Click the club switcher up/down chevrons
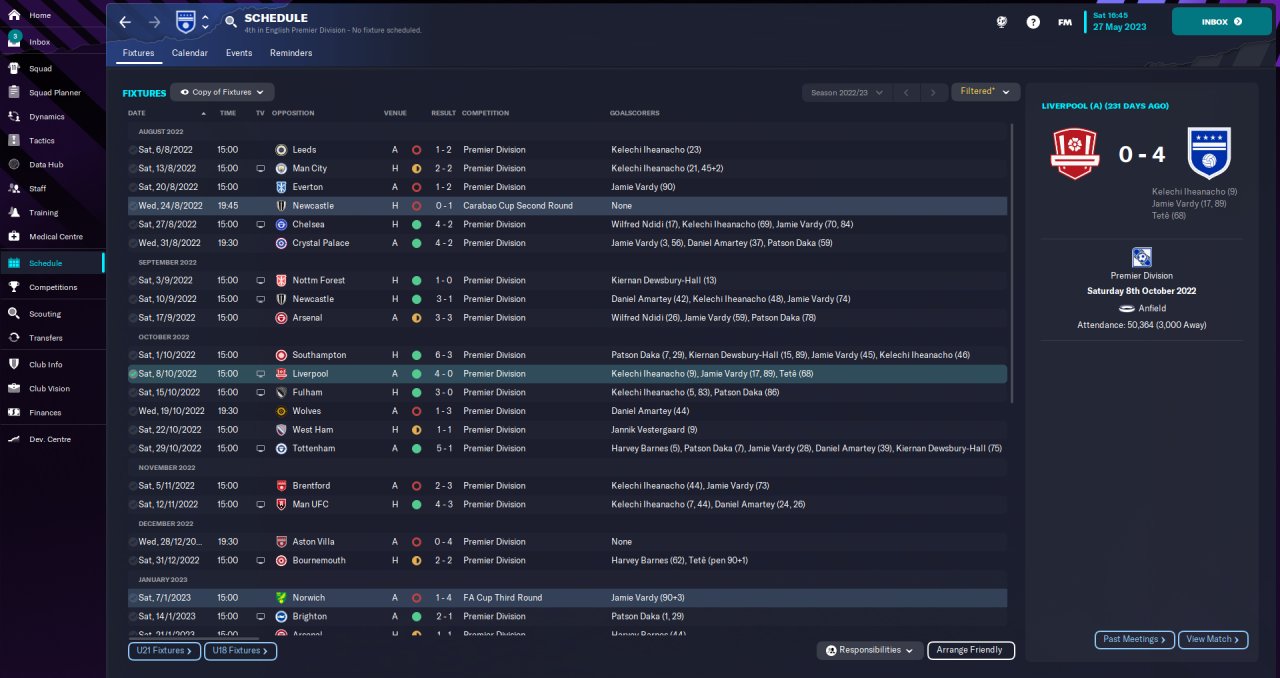The image size is (1280, 678). tap(206, 22)
